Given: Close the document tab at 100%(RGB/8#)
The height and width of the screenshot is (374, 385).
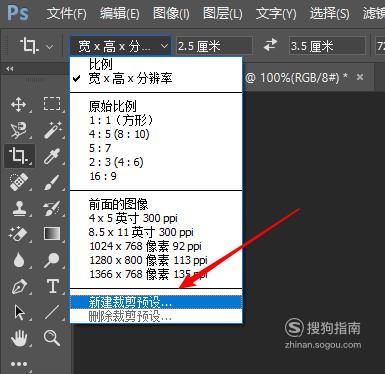Looking at the screenshot, I should tap(360, 77).
